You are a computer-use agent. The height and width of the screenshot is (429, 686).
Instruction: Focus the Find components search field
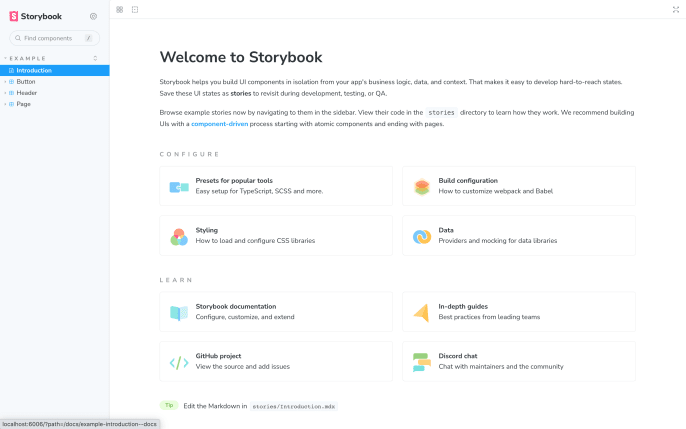(54, 38)
